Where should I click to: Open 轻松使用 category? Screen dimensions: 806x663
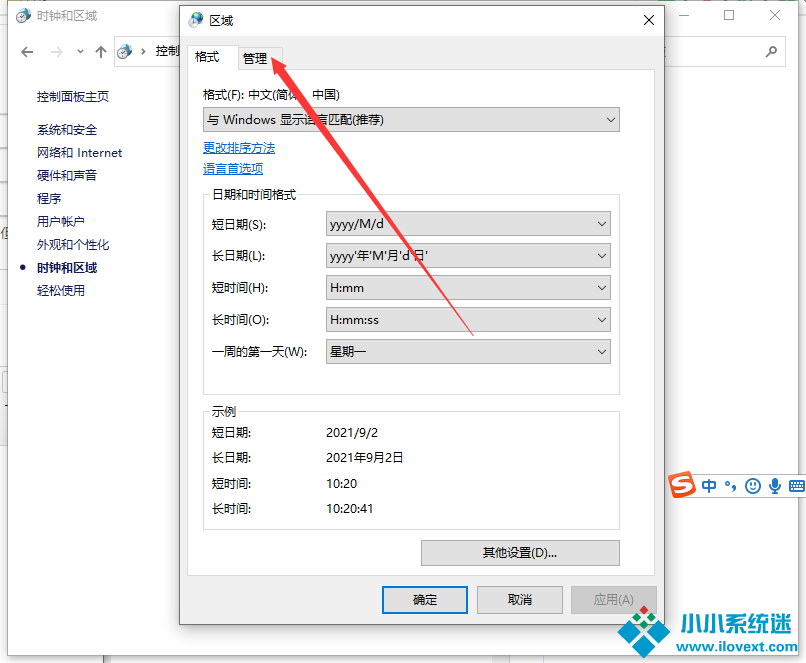61,291
